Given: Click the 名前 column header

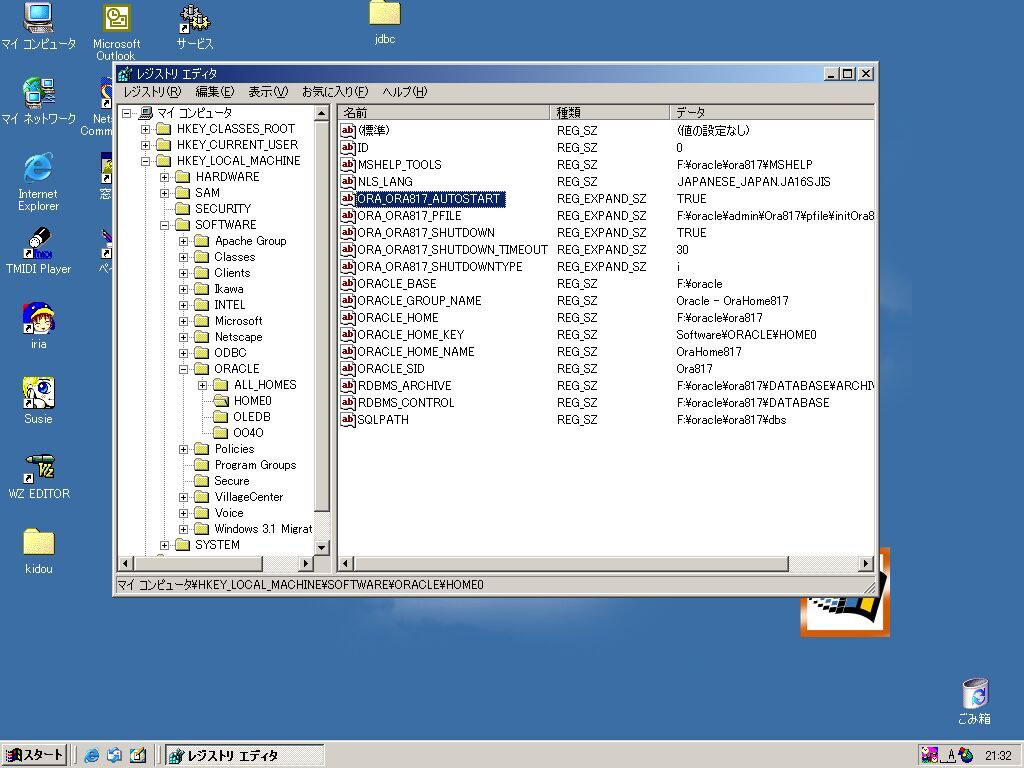Looking at the screenshot, I should 444,112.
